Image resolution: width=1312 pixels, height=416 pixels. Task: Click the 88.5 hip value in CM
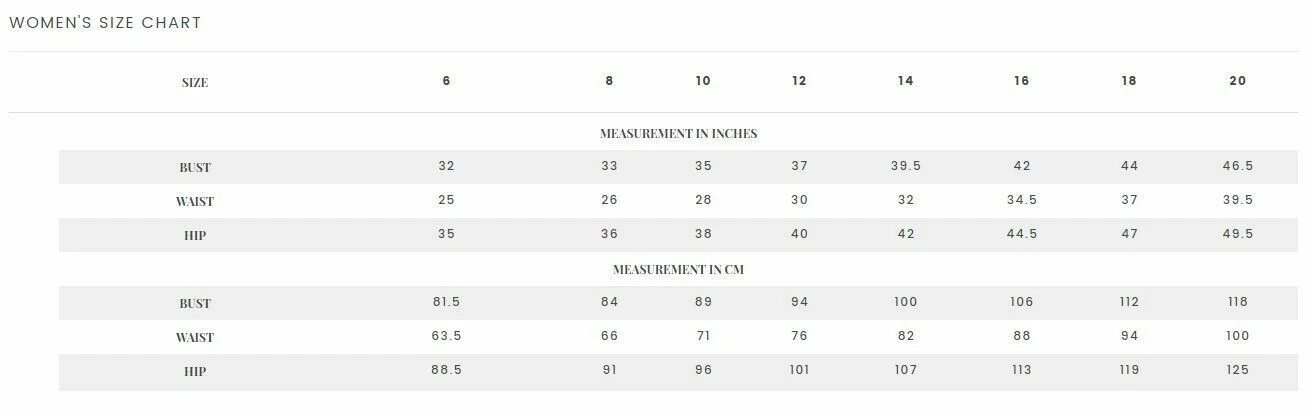(446, 370)
